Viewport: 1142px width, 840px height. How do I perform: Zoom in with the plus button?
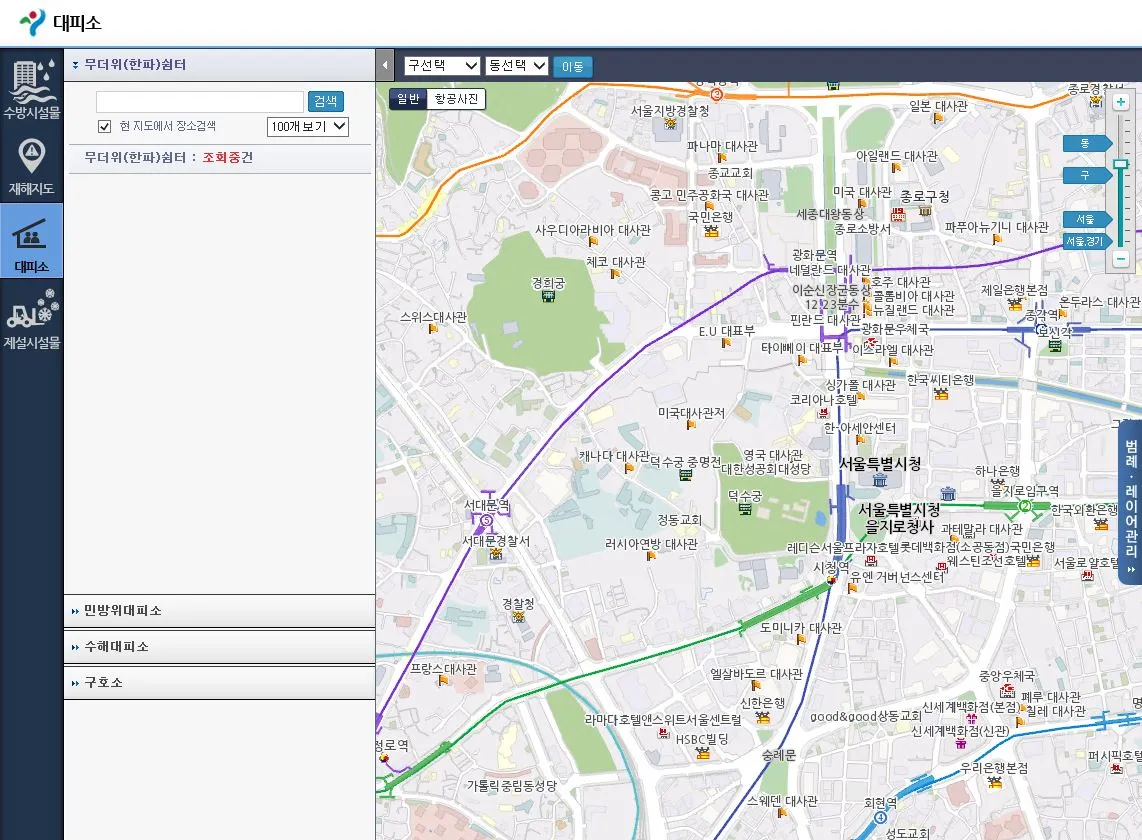(1120, 102)
